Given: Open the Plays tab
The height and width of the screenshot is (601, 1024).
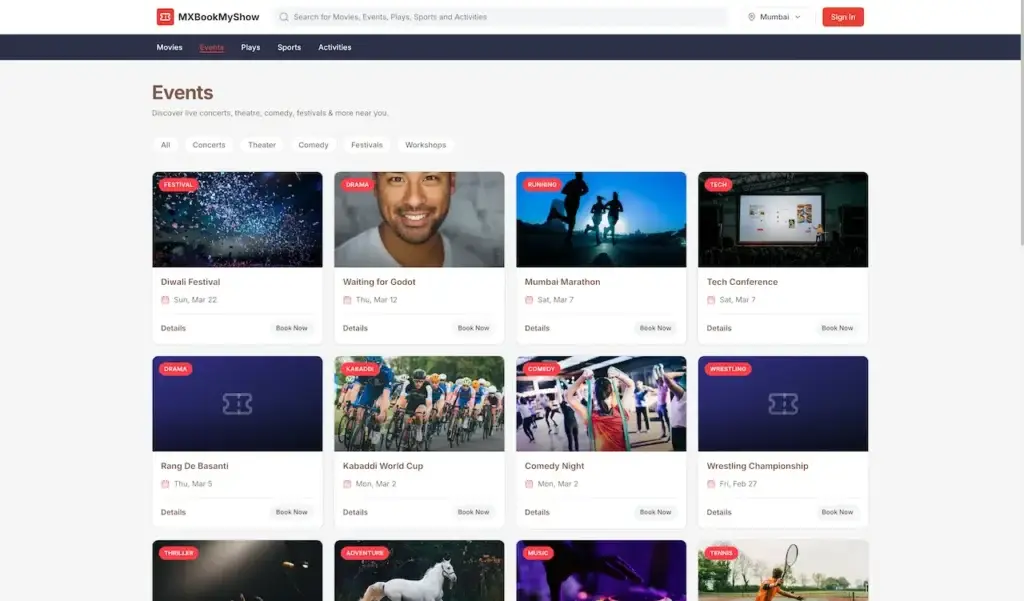Looking at the screenshot, I should pos(250,47).
